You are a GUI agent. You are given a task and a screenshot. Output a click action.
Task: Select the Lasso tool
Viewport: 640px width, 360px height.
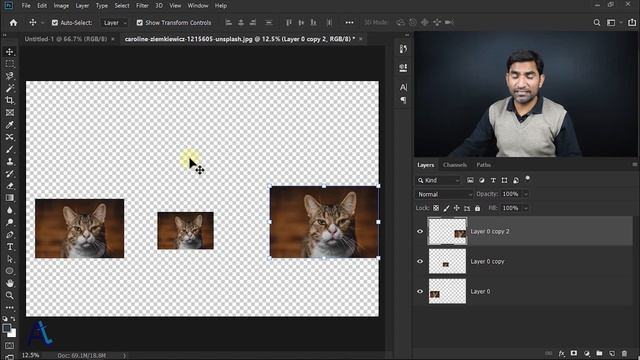click(9, 76)
